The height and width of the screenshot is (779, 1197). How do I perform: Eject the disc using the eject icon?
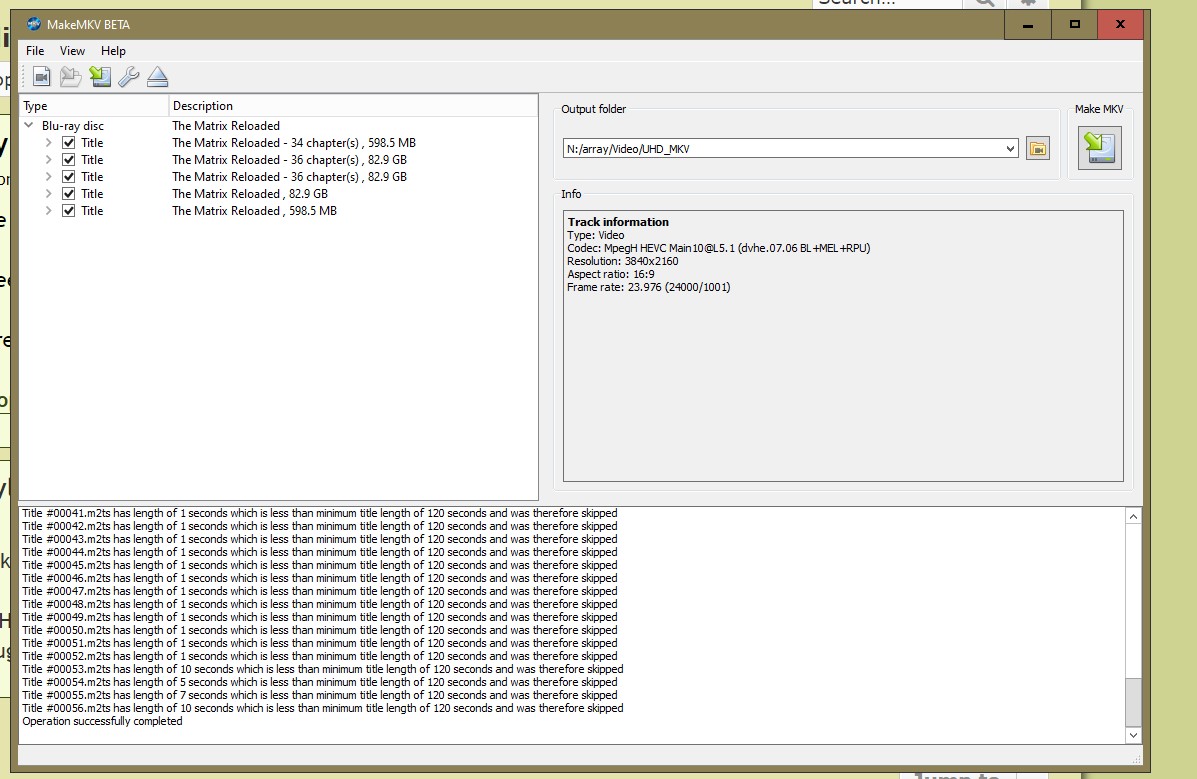pos(157,76)
